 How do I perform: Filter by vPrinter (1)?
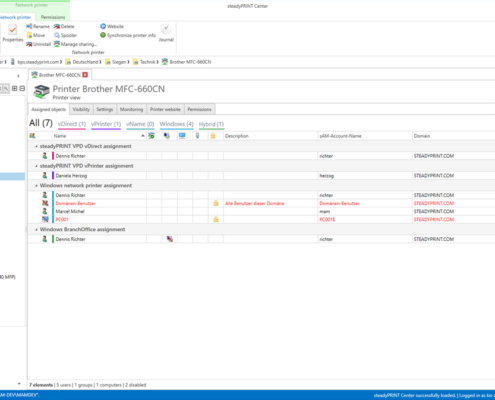(106, 124)
